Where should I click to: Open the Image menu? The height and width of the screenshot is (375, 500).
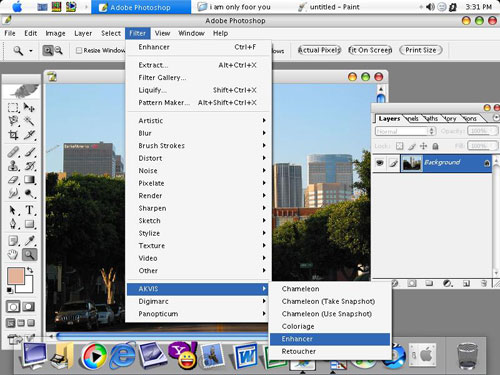55,33
